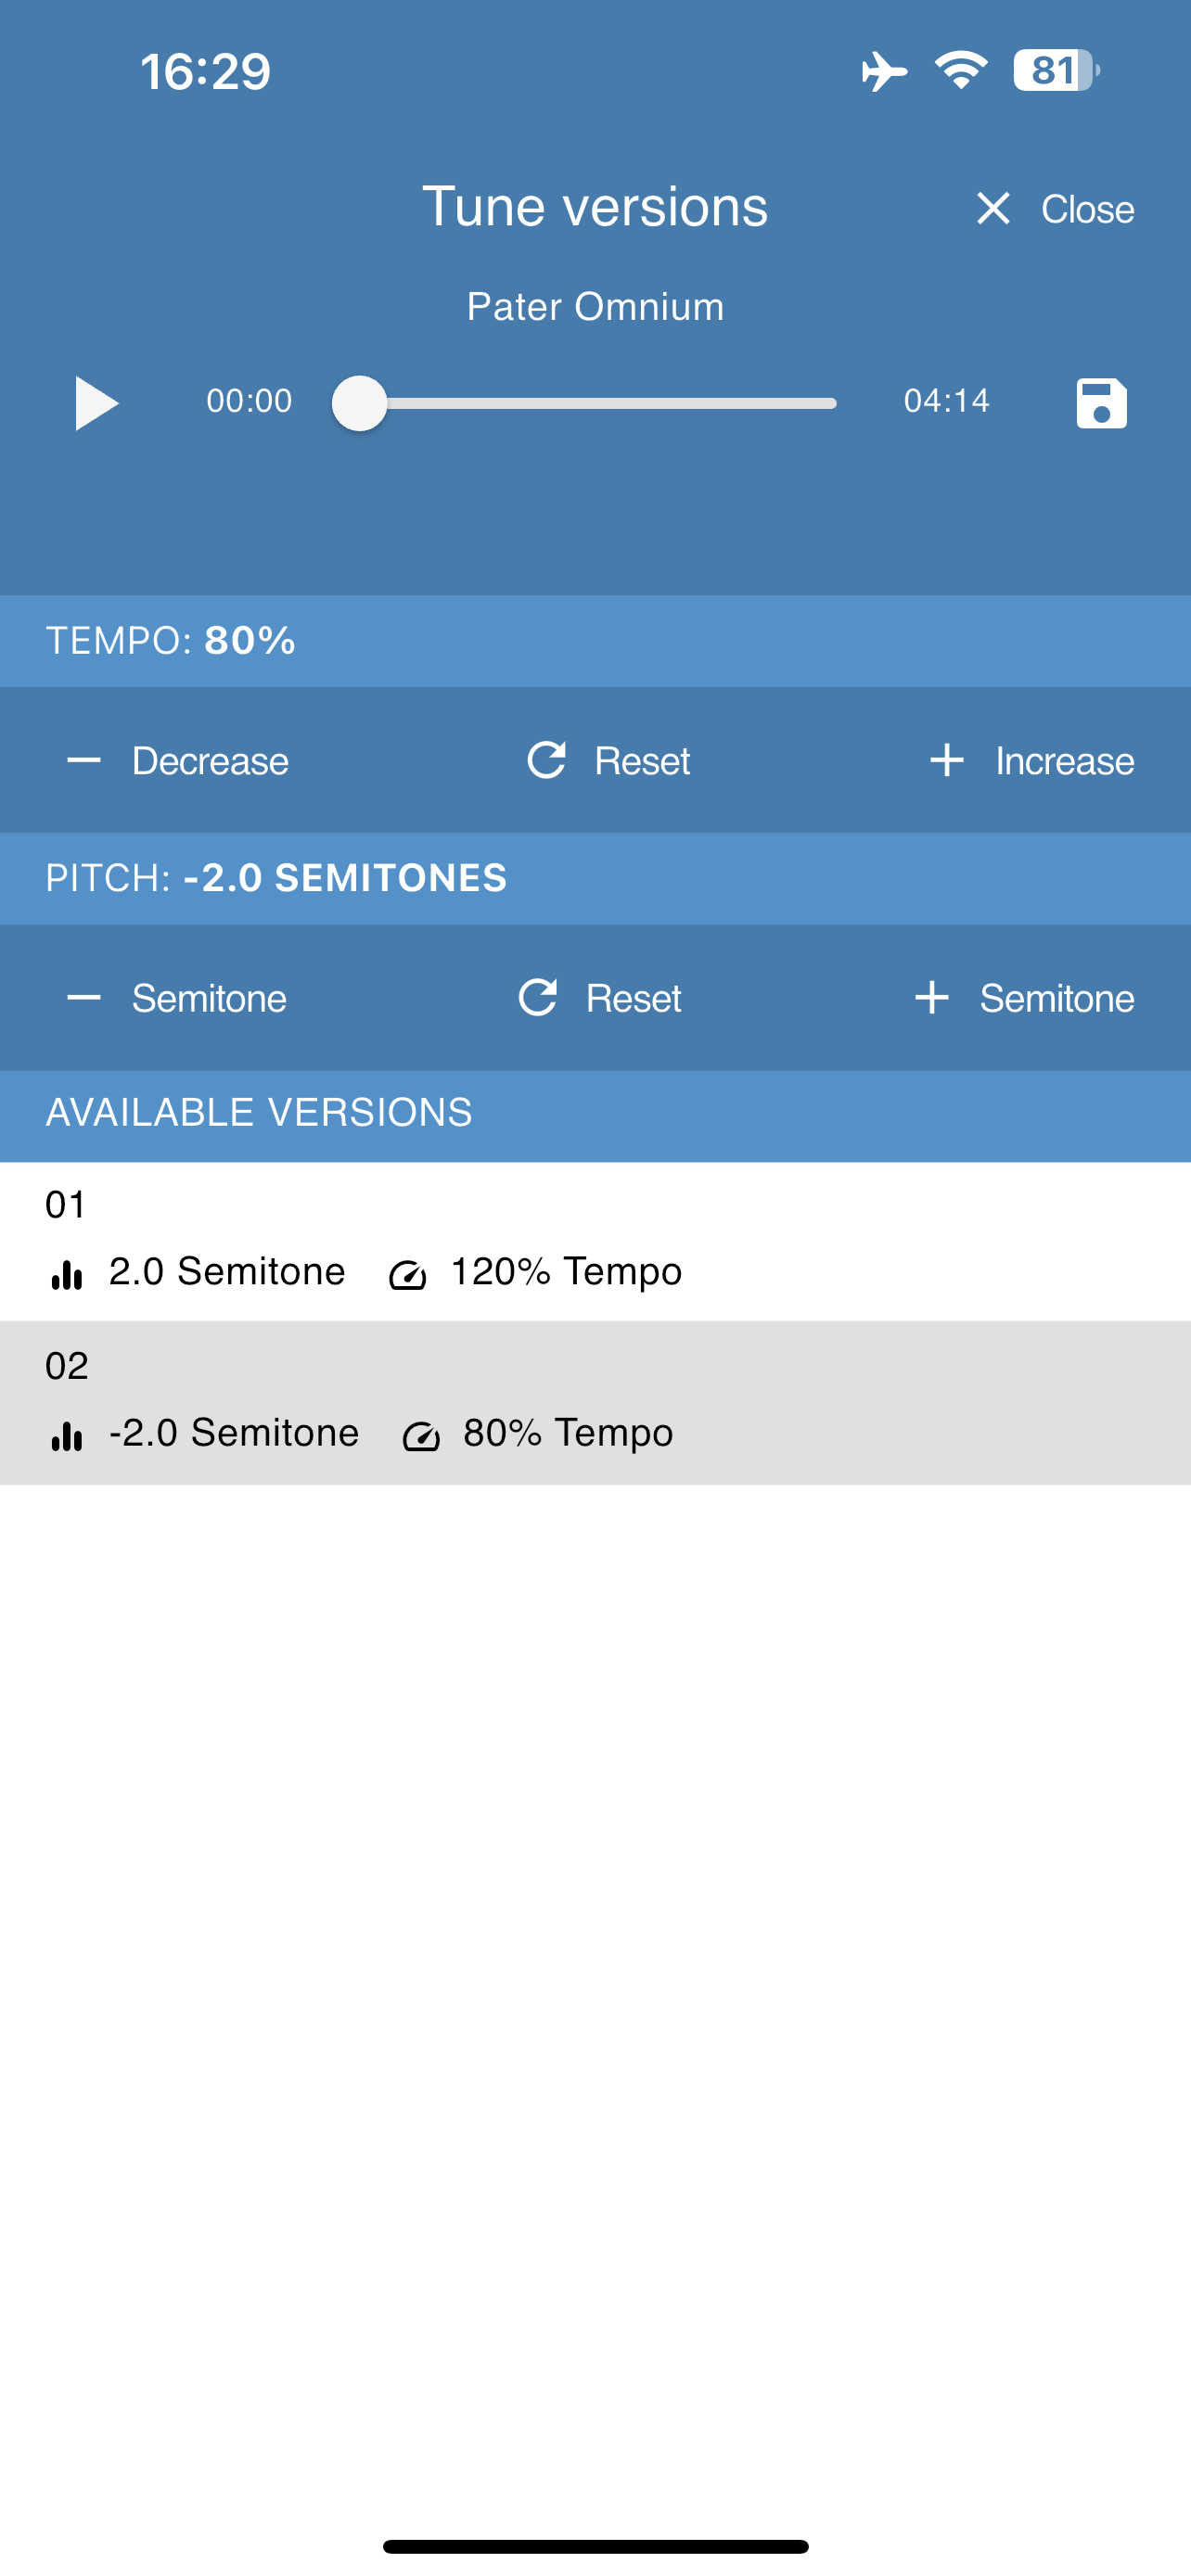Tap the tempo gauge icon in version 02
This screenshot has width=1191, height=2576.
(421, 1436)
